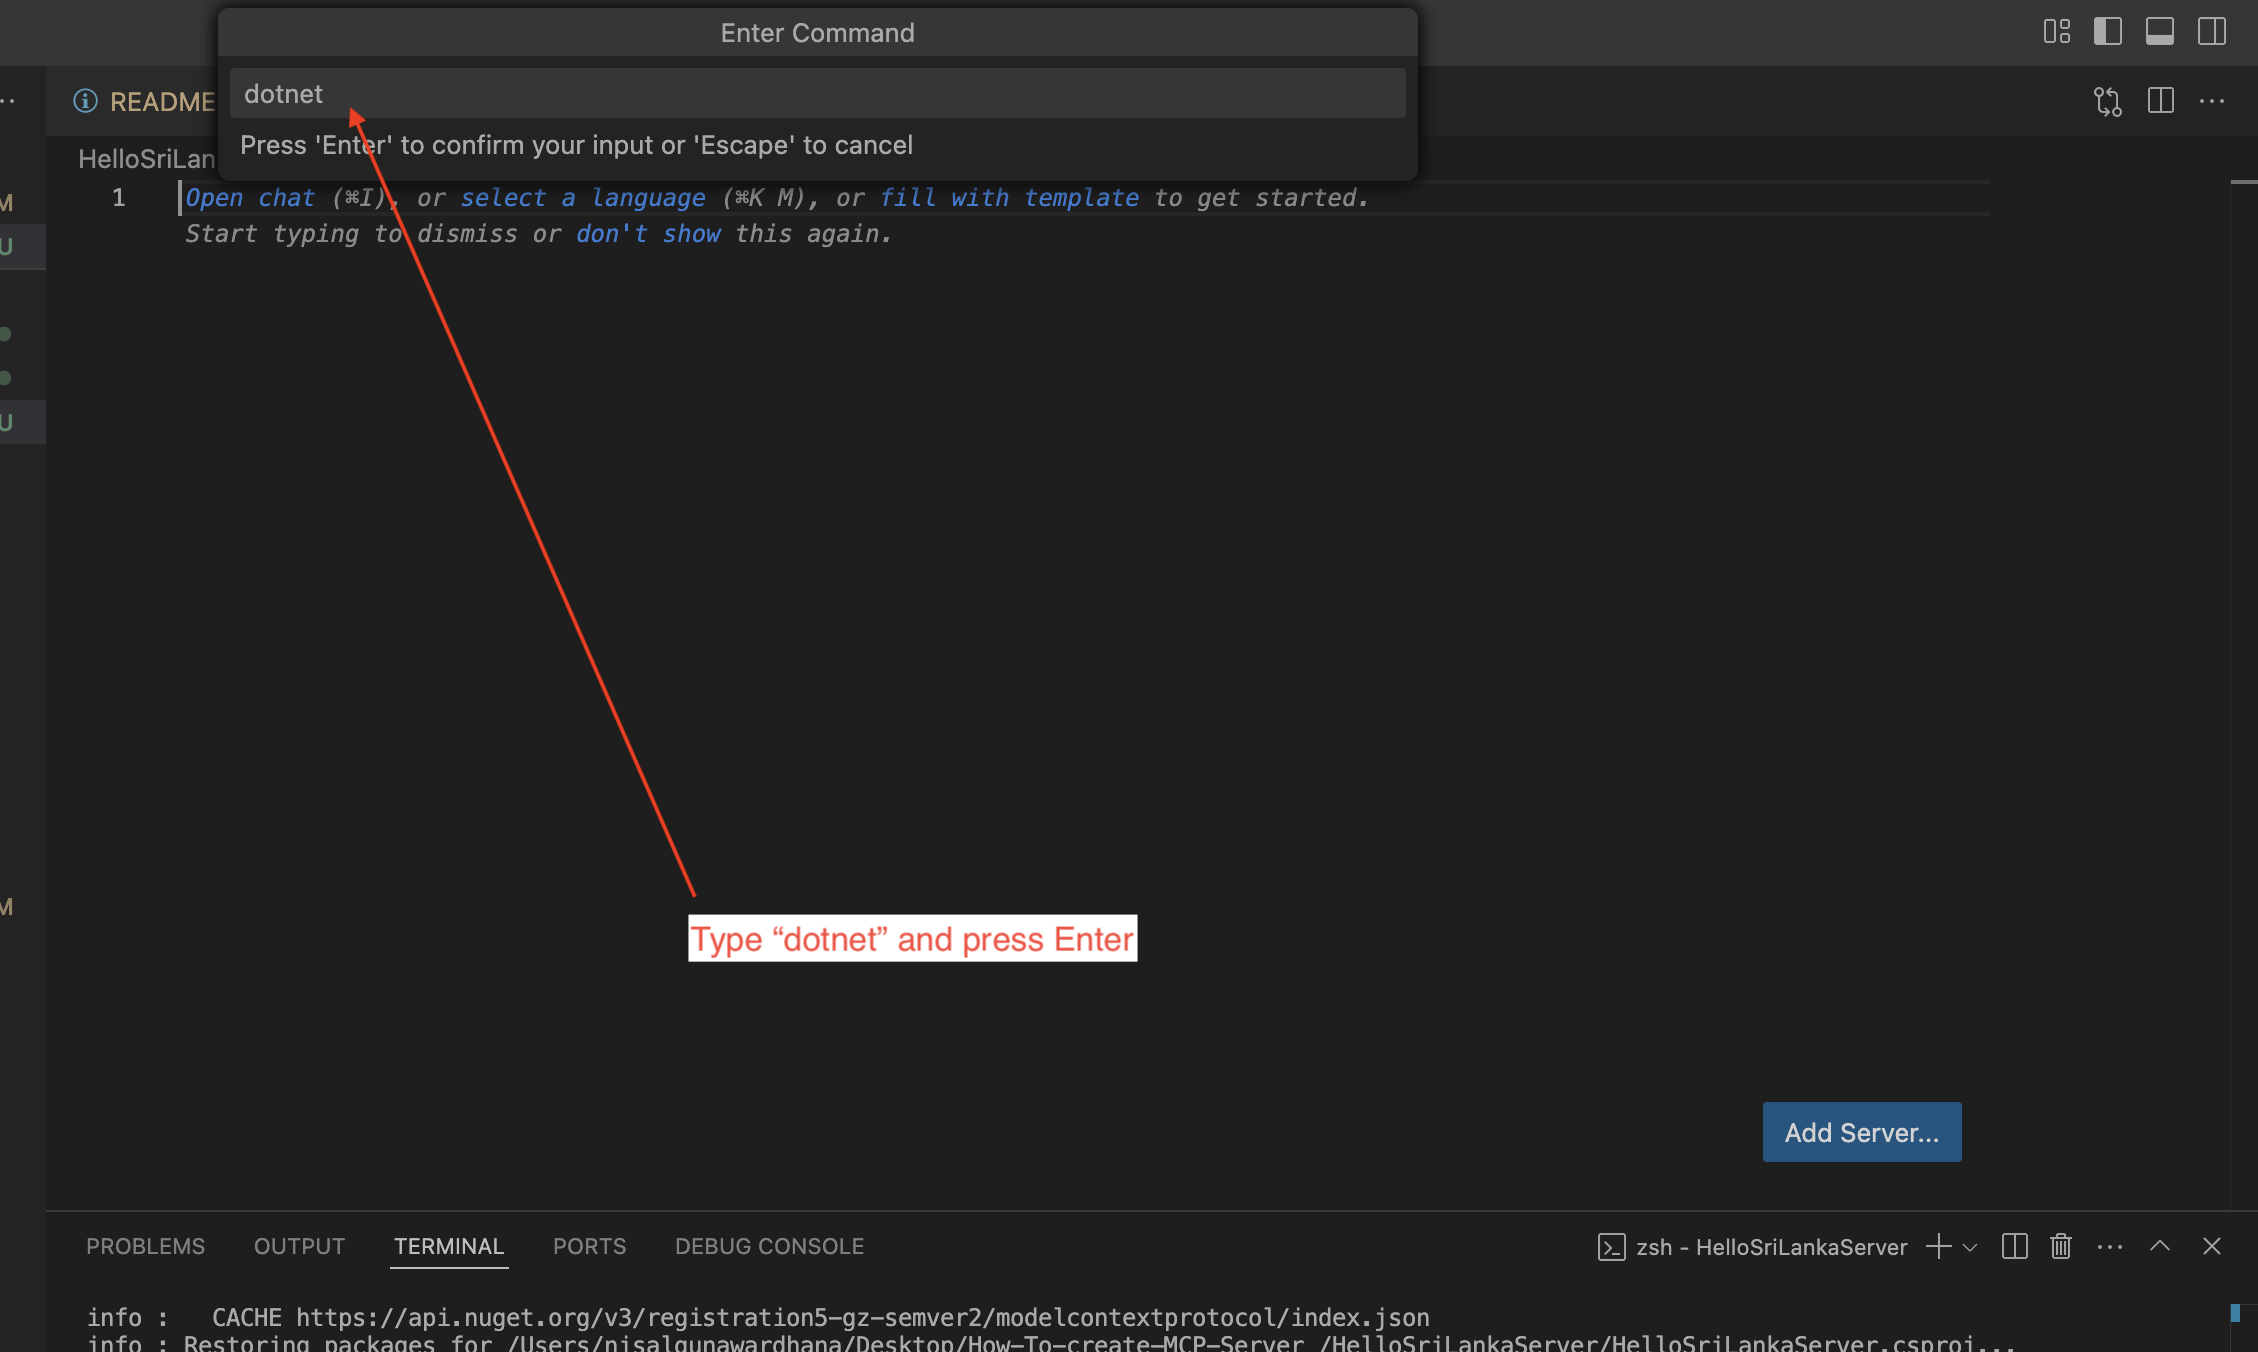
Task: Click the Add Server button
Action: (1861, 1131)
